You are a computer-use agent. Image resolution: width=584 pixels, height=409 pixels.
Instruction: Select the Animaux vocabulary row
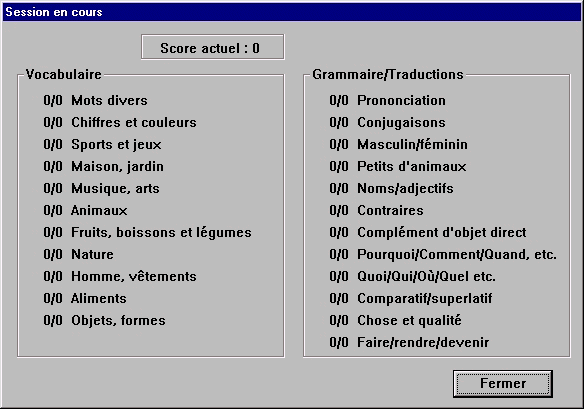click(85, 210)
